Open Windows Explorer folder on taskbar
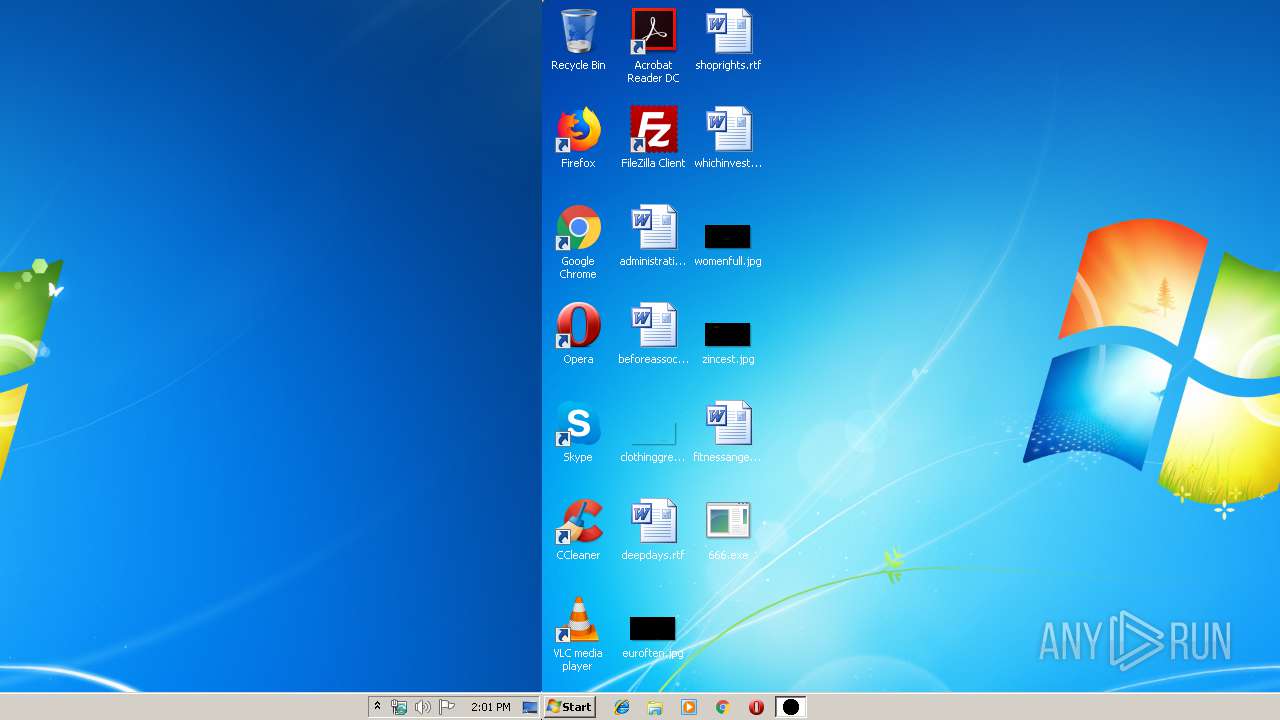The image size is (1280, 720). click(x=655, y=707)
